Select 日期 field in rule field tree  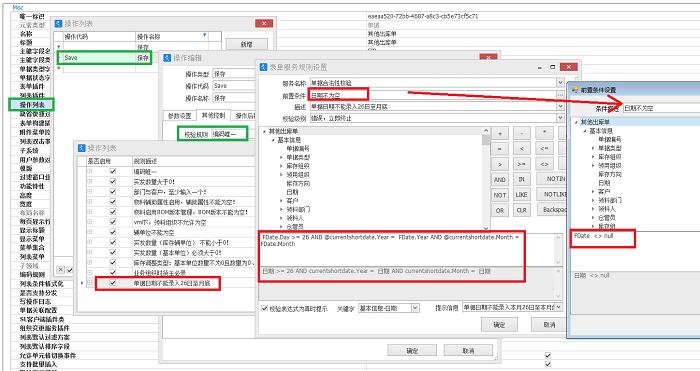pos(292,192)
